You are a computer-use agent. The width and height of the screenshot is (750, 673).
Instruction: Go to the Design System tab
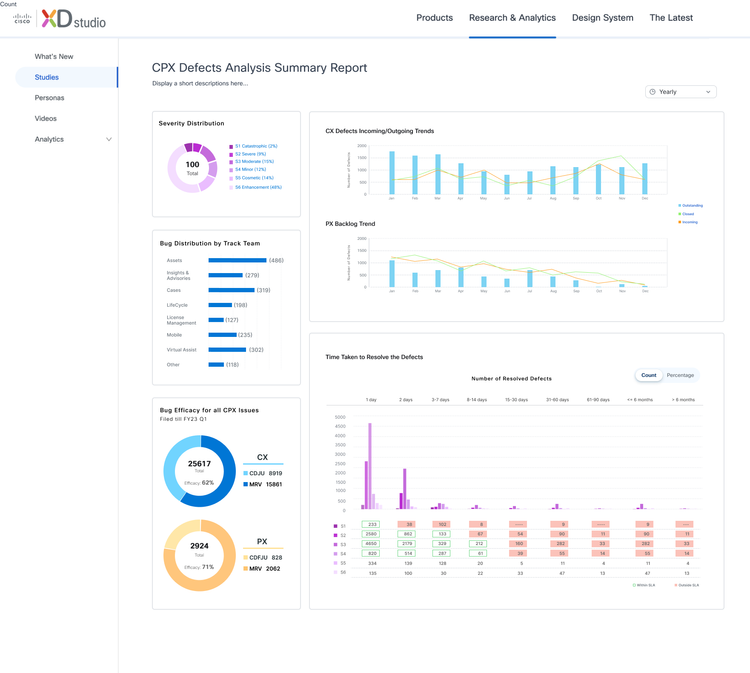point(603,18)
